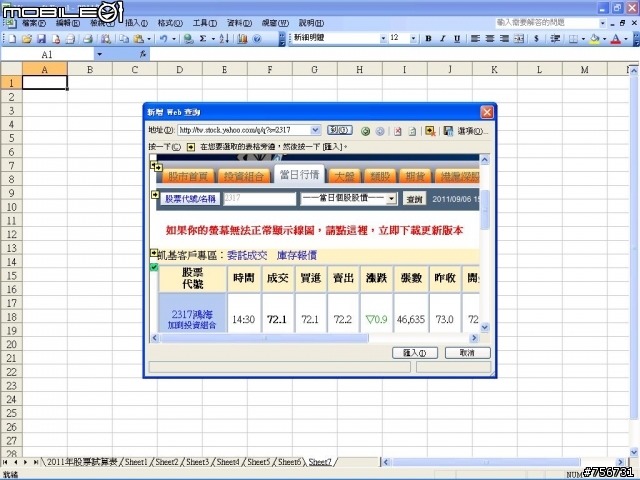Expand the AutoSum function arrow
The height and width of the screenshot is (480, 640).
click(x=213, y=39)
